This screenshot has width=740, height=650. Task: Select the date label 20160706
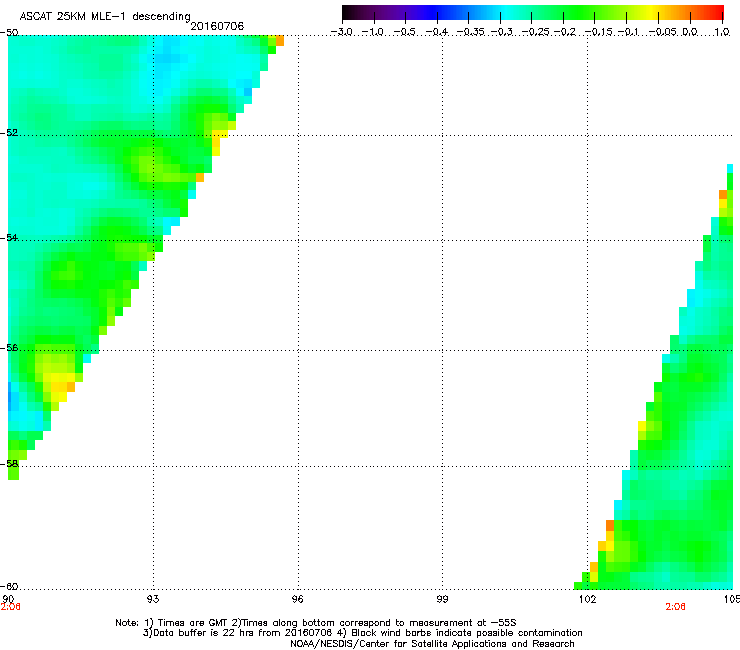point(217,26)
